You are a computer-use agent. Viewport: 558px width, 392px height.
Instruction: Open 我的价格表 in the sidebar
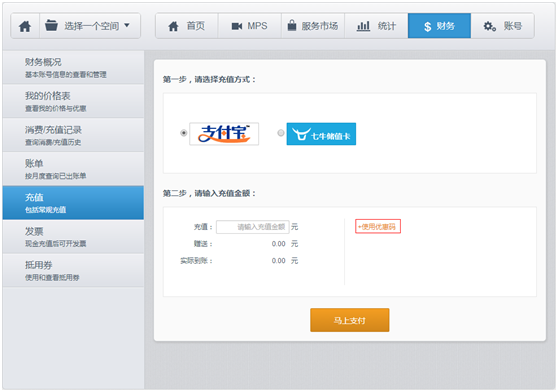pos(73,101)
